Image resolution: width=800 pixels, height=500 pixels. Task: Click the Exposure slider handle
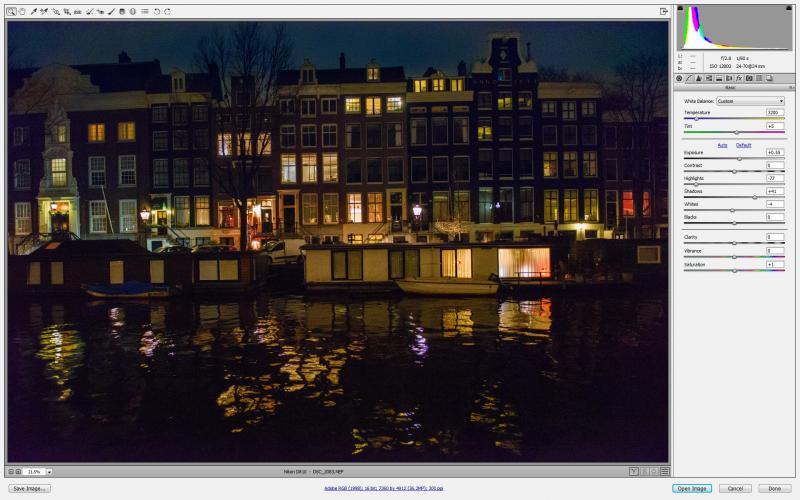point(739,159)
